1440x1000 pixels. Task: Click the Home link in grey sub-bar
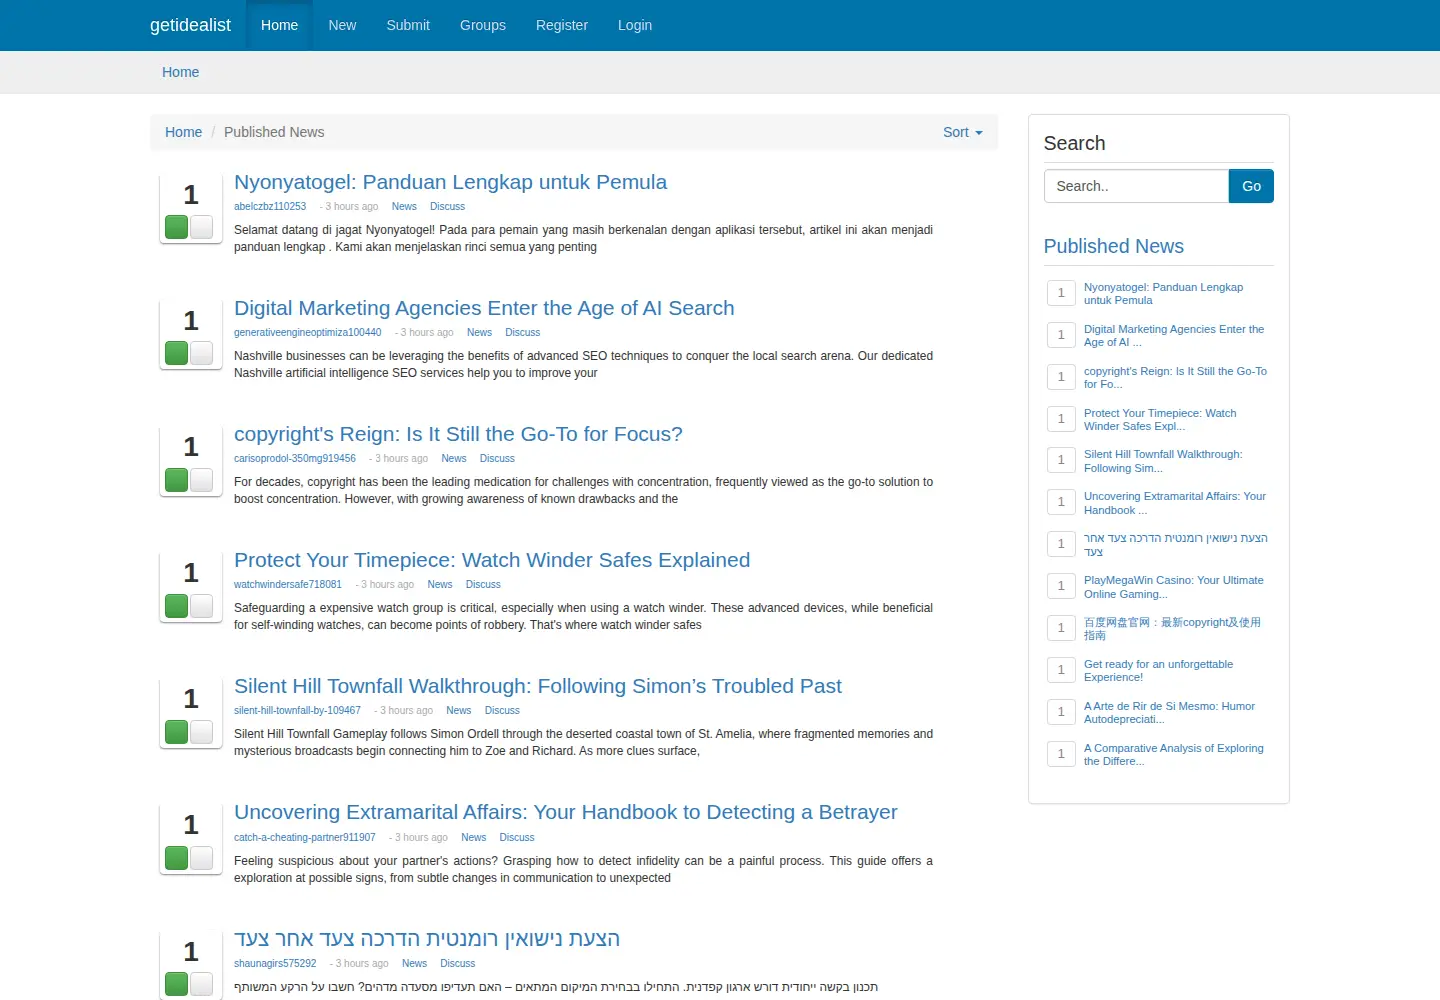click(180, 72)
